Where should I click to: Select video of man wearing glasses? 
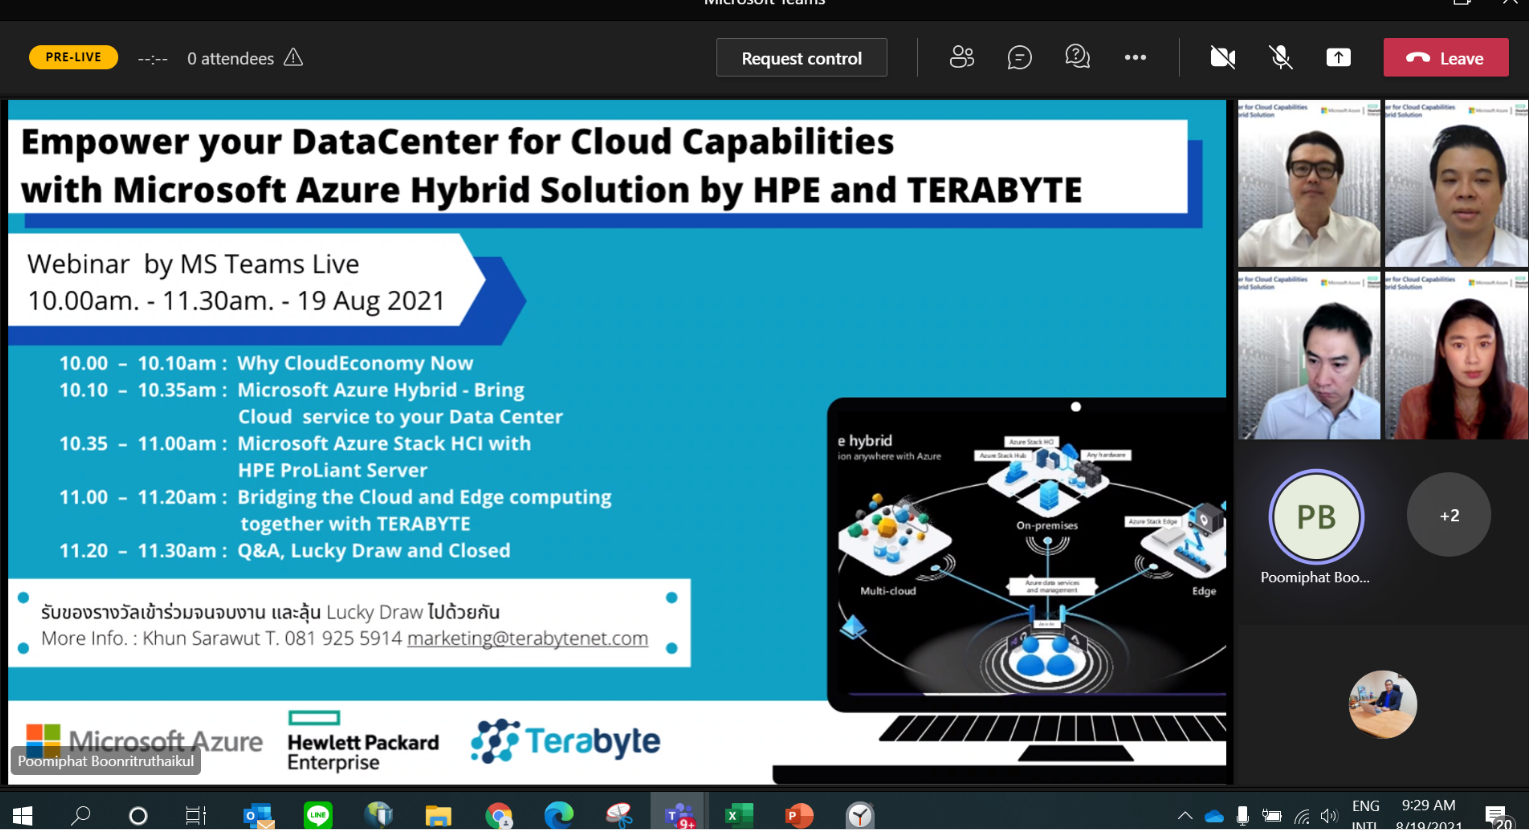[x=1309, y=183]
